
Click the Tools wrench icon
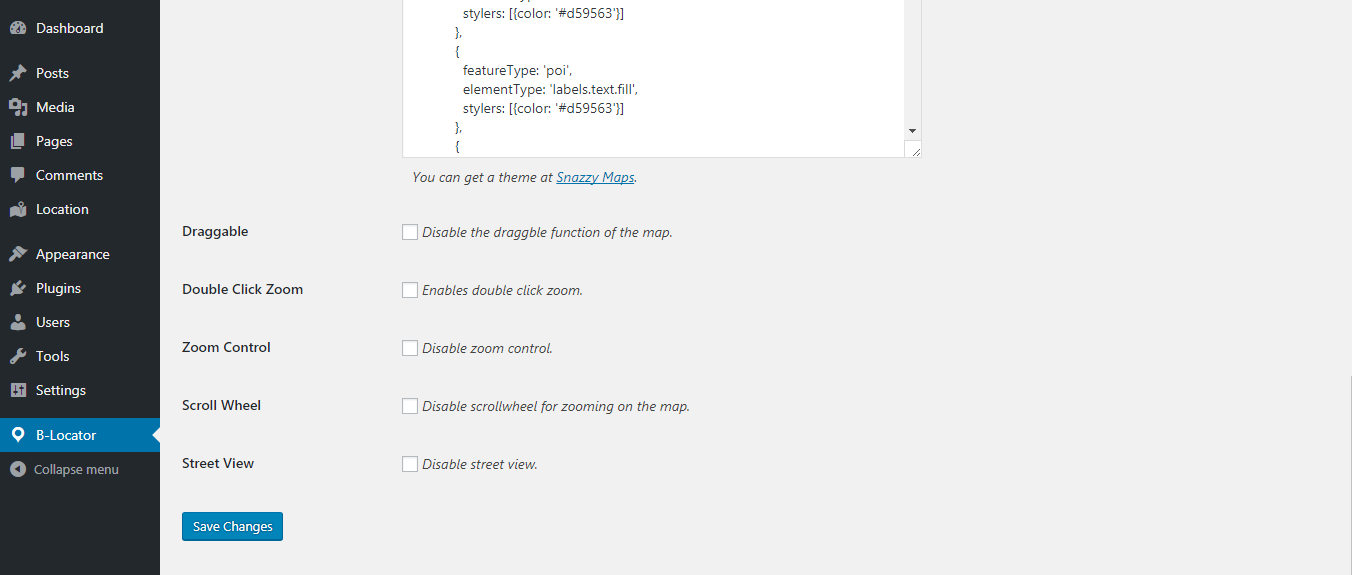pyautogui.click(x=18, y=356)
